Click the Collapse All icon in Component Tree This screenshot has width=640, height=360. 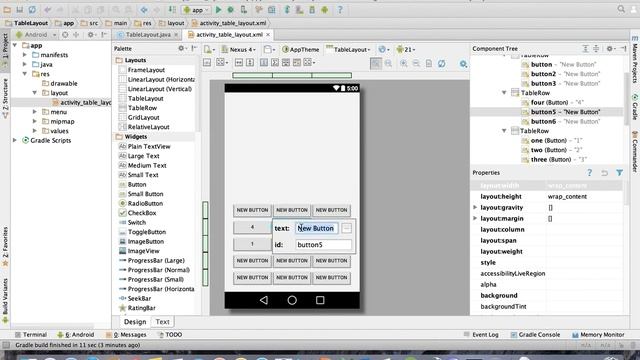coord(596,49)
